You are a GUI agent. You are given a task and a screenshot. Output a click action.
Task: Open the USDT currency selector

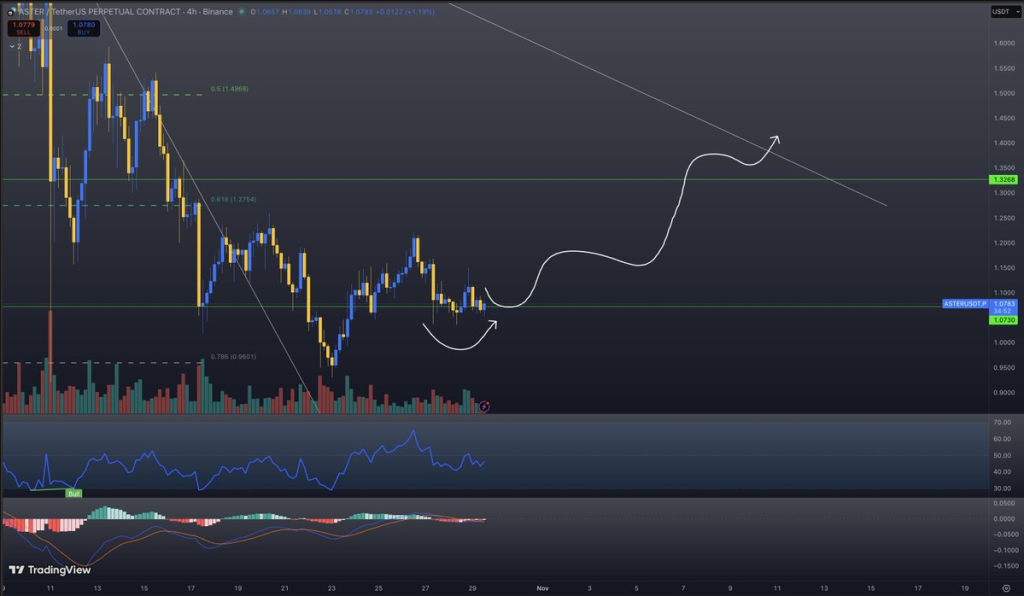(x=1000, y=12)
